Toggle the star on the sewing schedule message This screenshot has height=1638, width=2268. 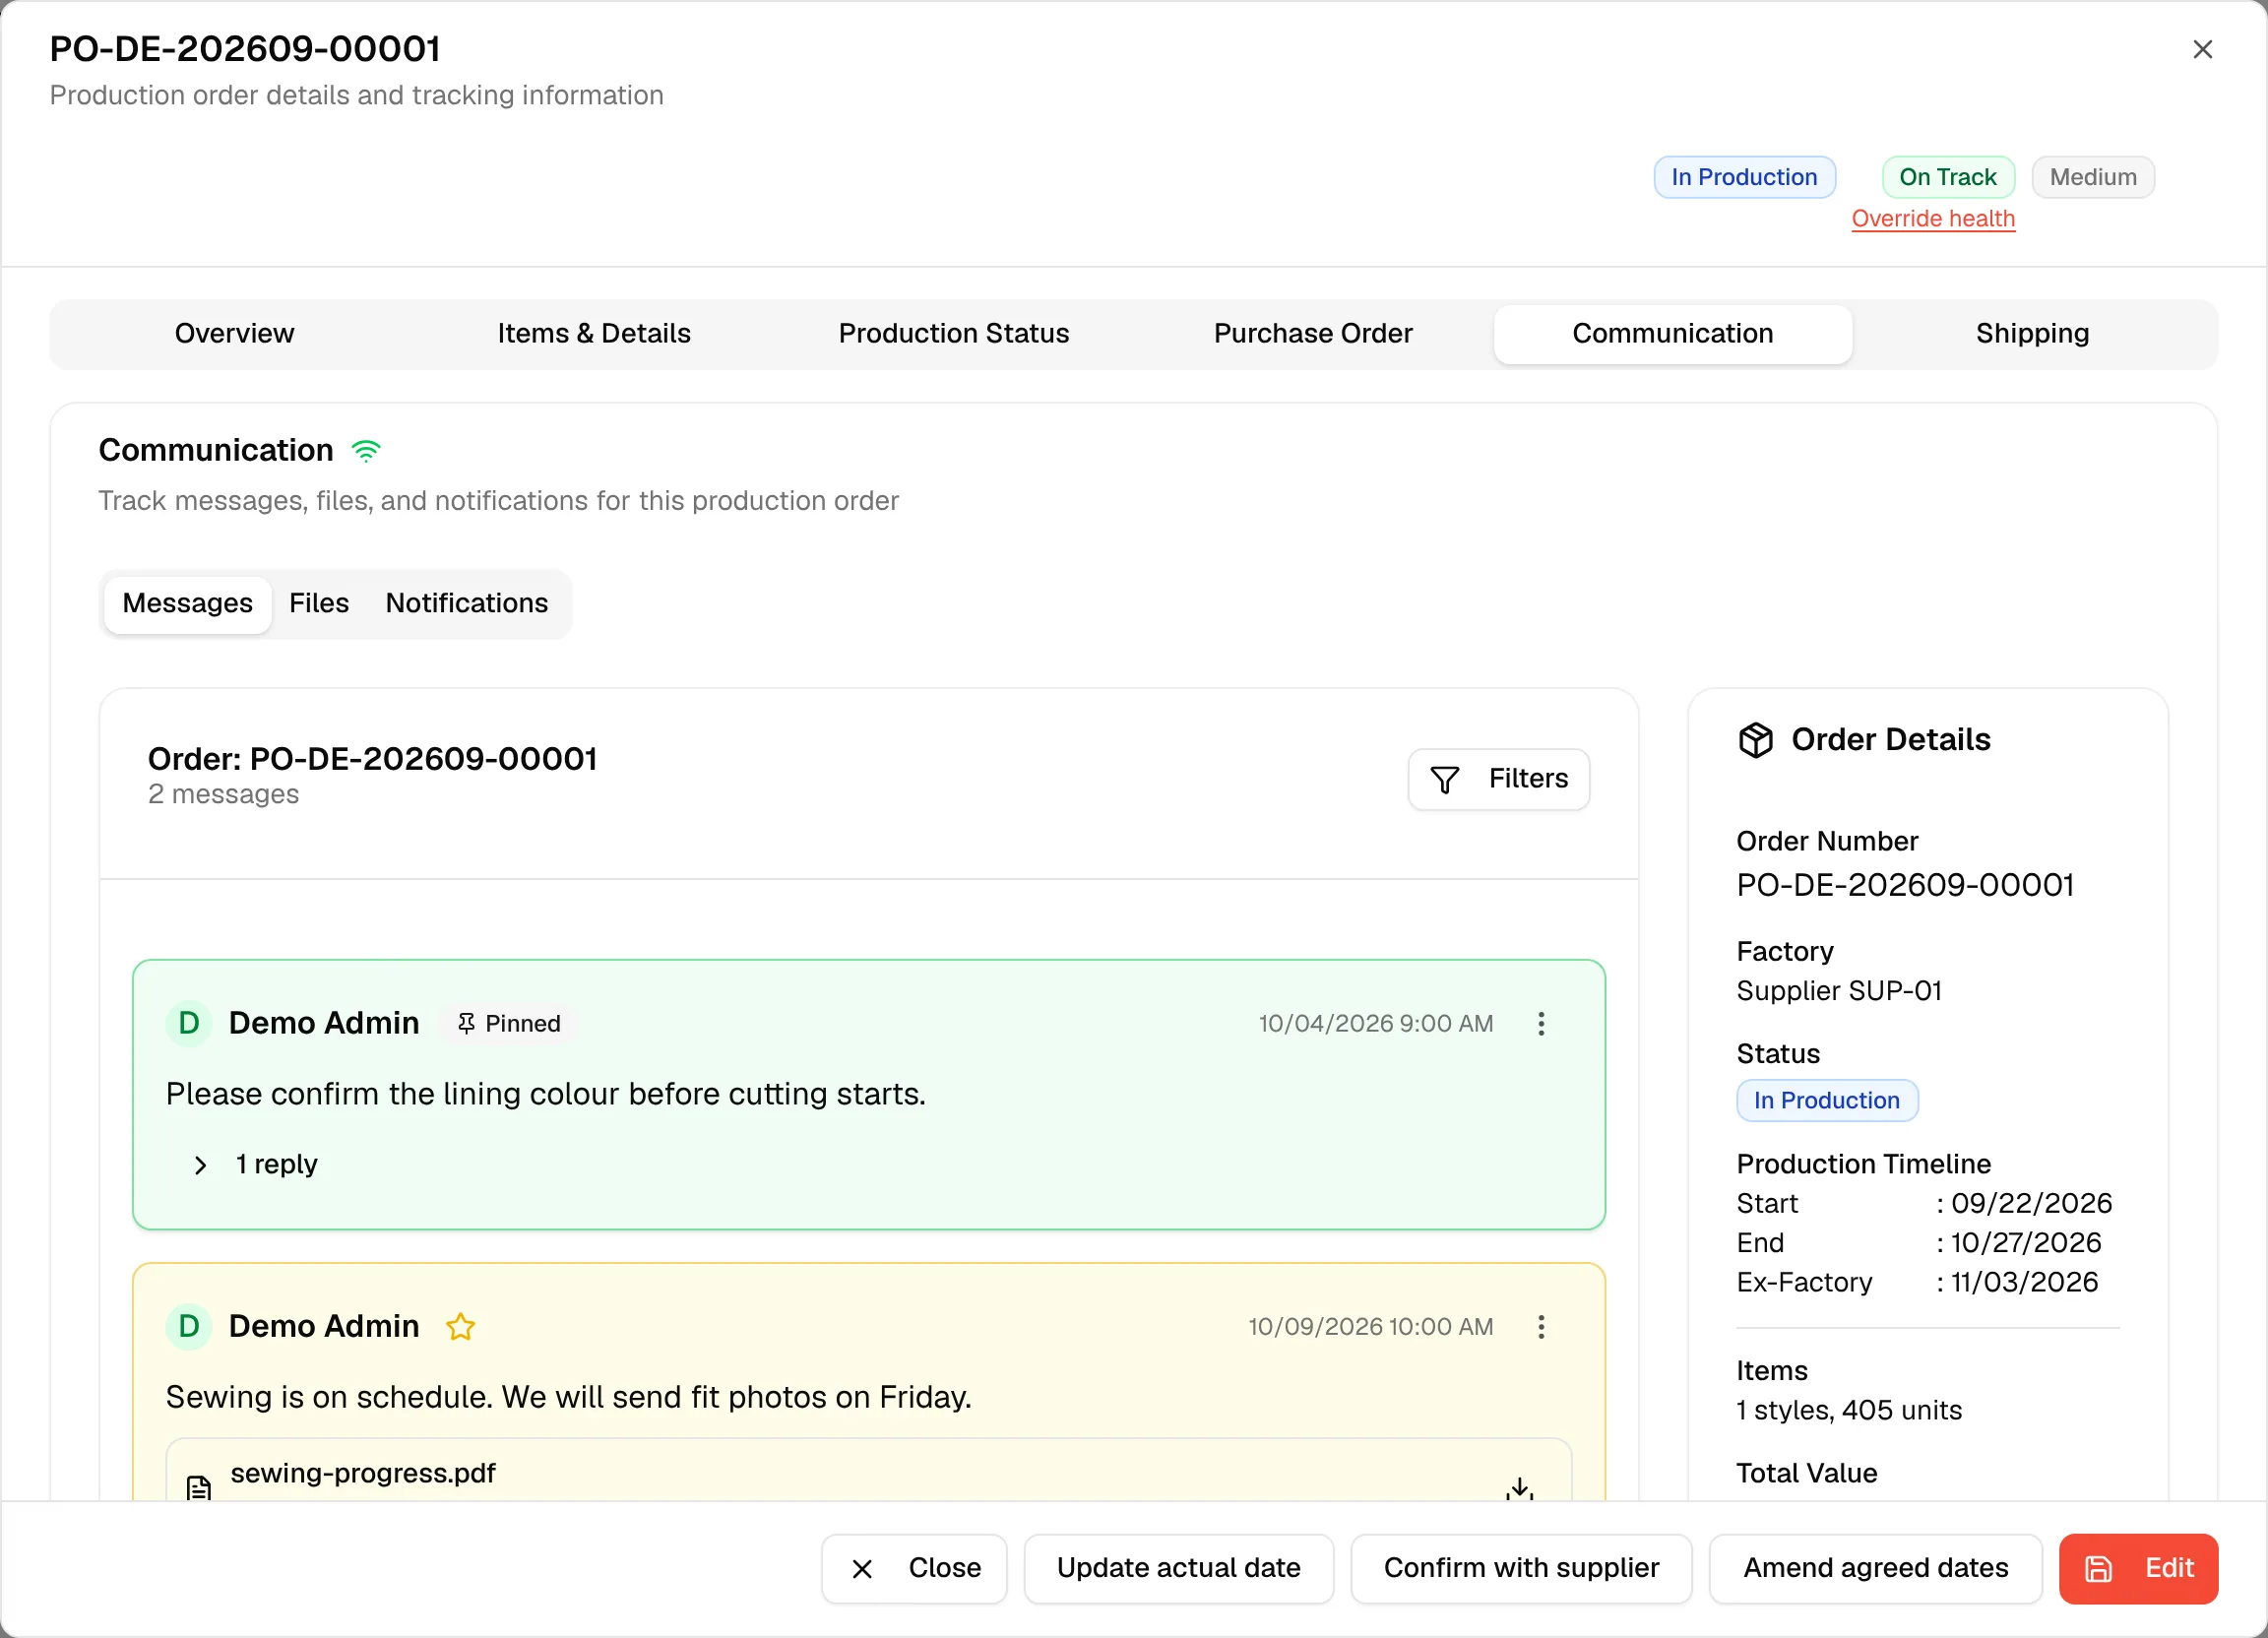pyautogui.click(x=460, y=1326)
